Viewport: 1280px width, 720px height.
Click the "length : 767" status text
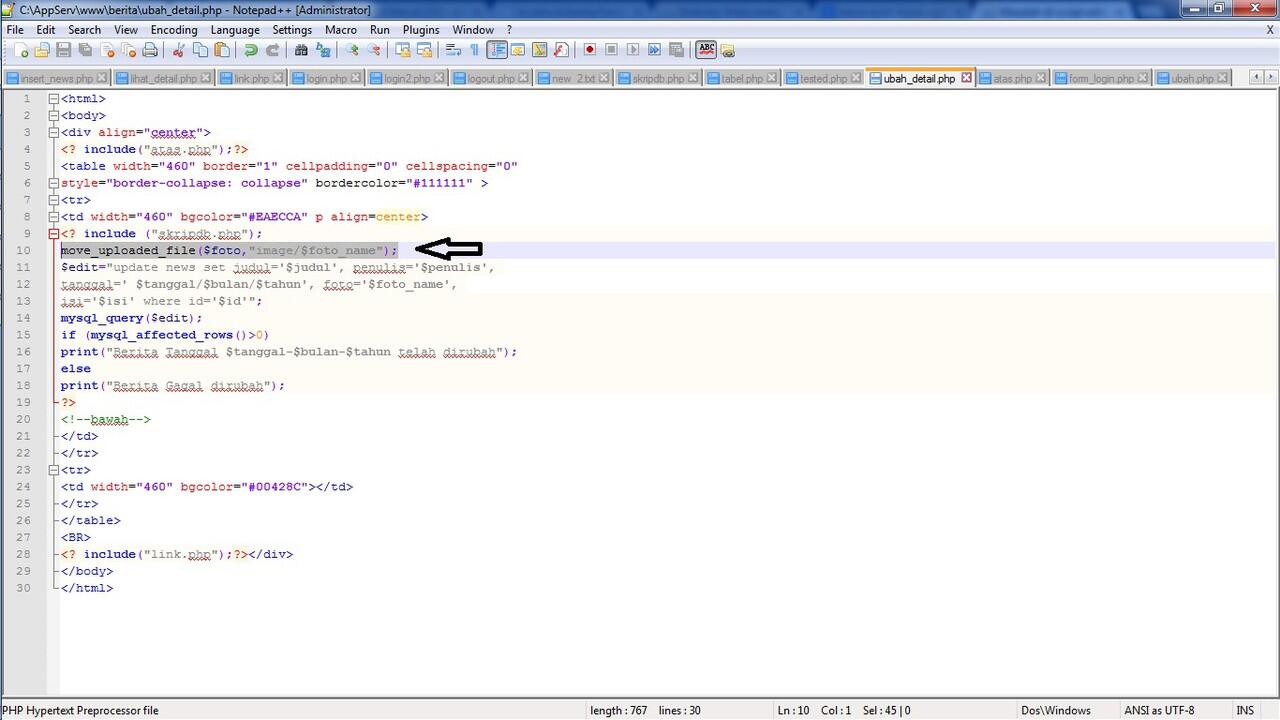[x=618, y=711]
